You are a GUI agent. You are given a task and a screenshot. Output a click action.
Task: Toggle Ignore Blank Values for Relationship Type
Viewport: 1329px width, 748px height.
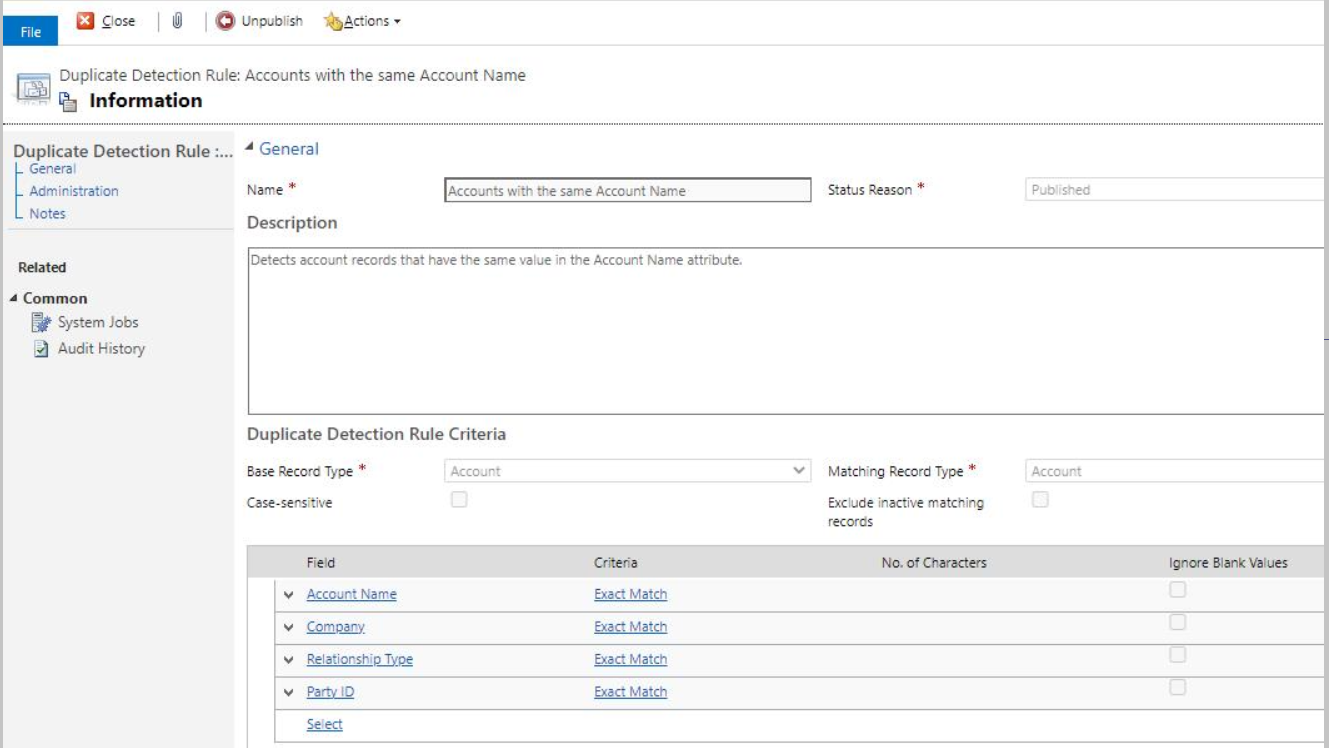pyautogui.click(x=1178, y=654)
